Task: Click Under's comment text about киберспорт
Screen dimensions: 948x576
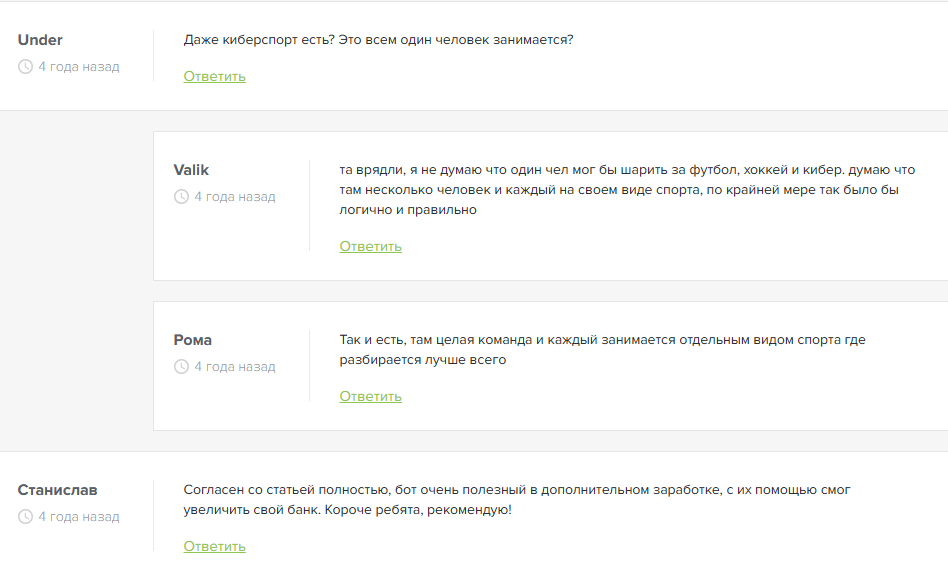Action: (x=378, y=40)
